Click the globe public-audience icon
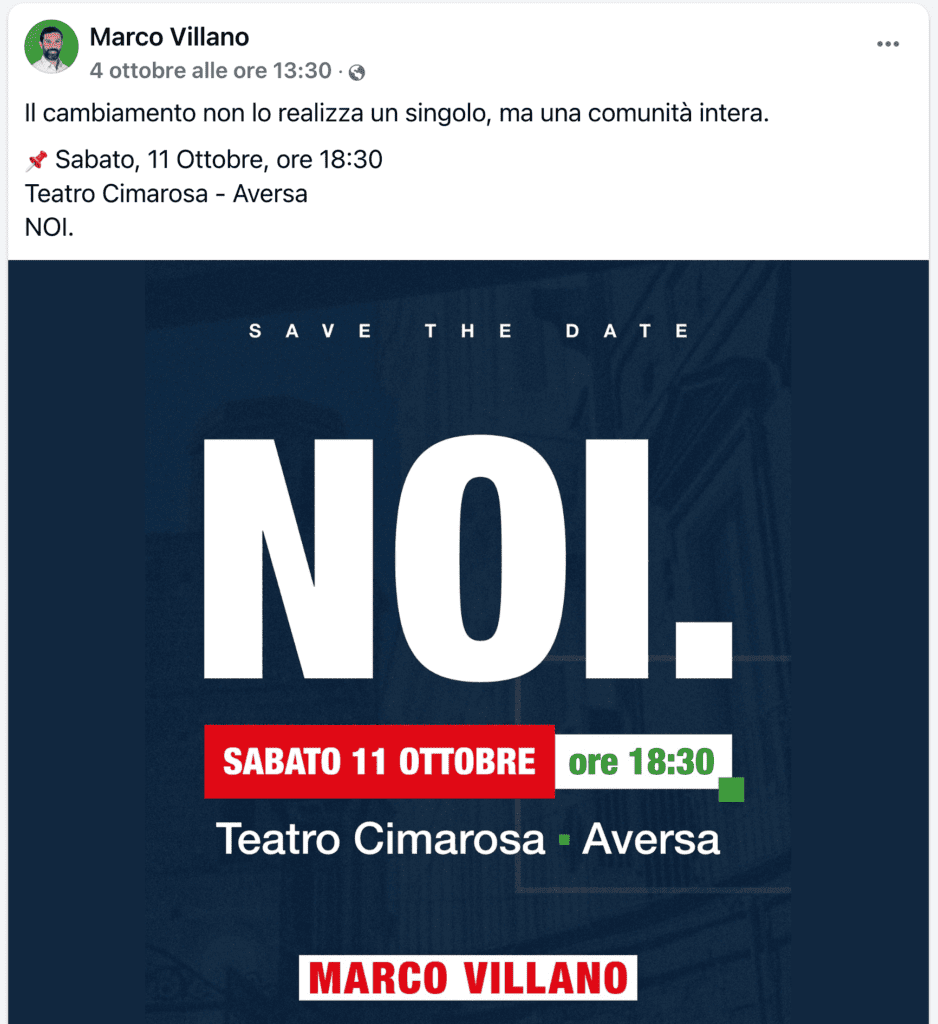The image size is (938, 1024). click(357, 72)
